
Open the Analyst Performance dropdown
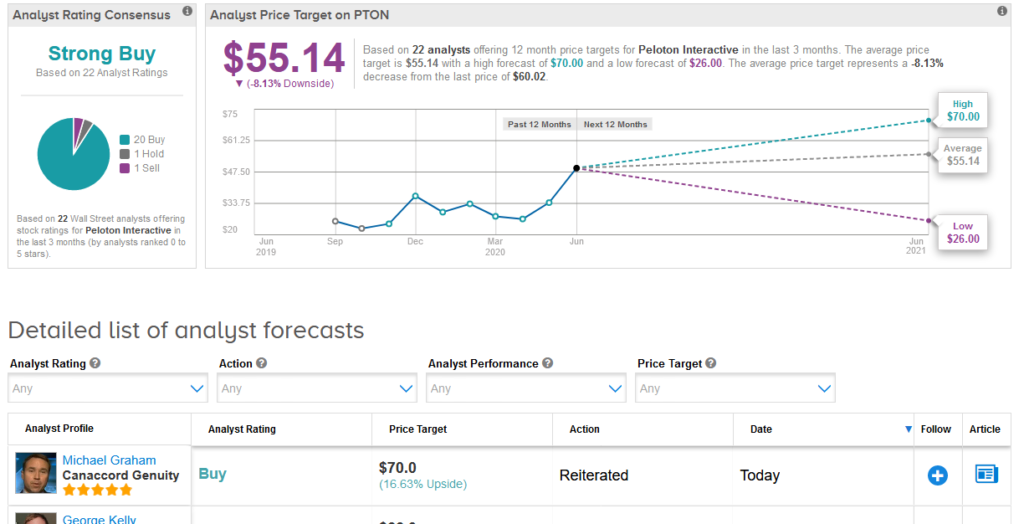click(x=526, y=388)
